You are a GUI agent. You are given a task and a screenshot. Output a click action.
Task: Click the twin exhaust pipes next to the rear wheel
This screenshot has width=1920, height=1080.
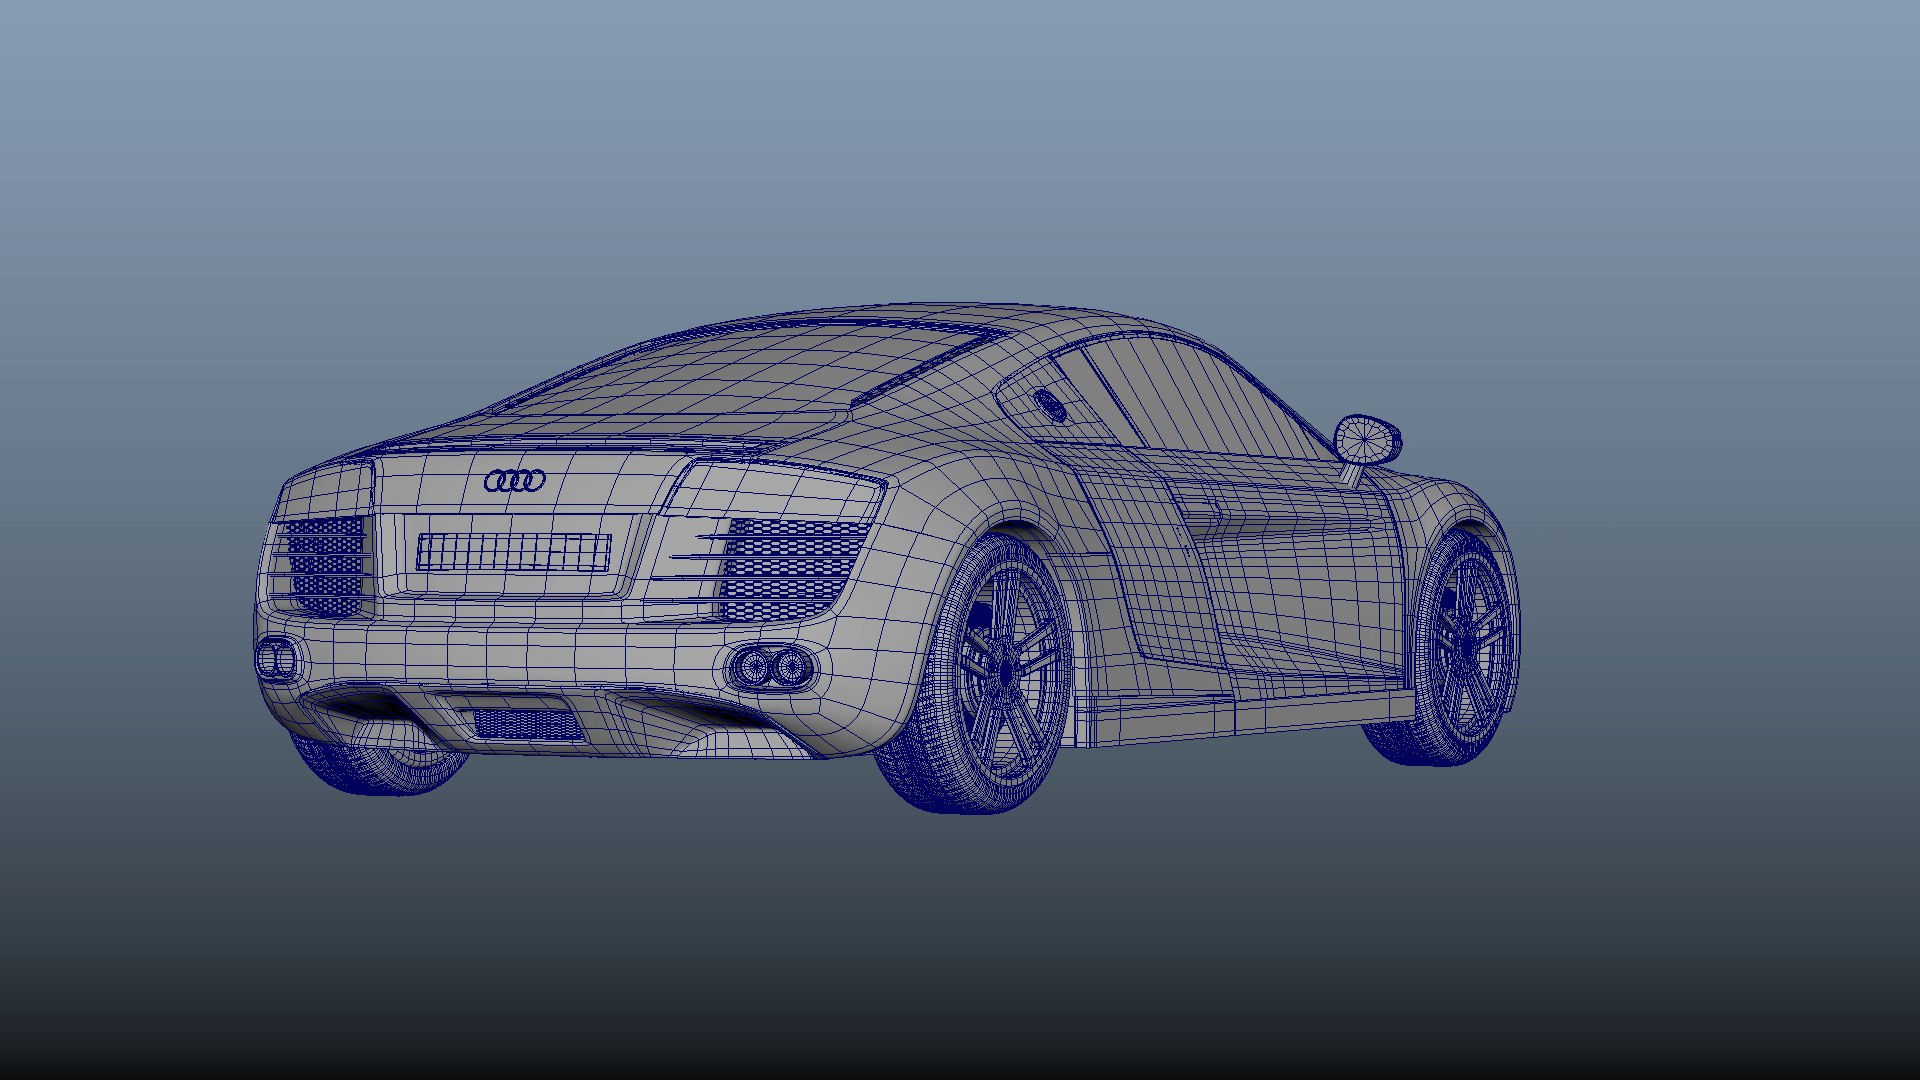point(772,667)
